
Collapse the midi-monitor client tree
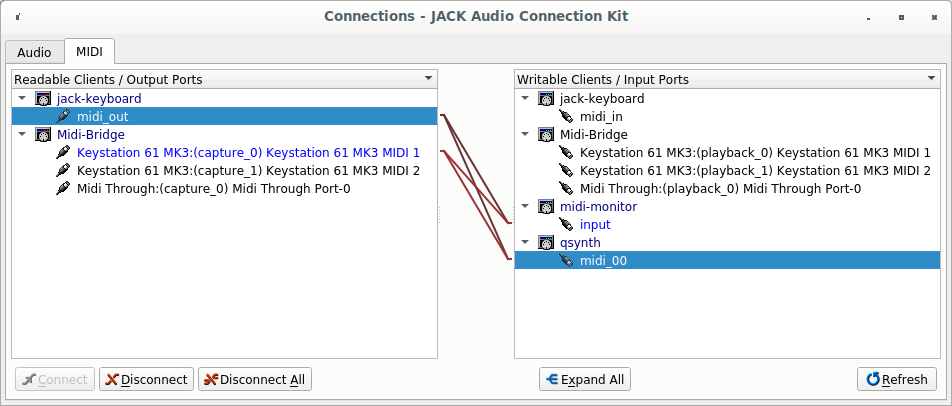526,207
